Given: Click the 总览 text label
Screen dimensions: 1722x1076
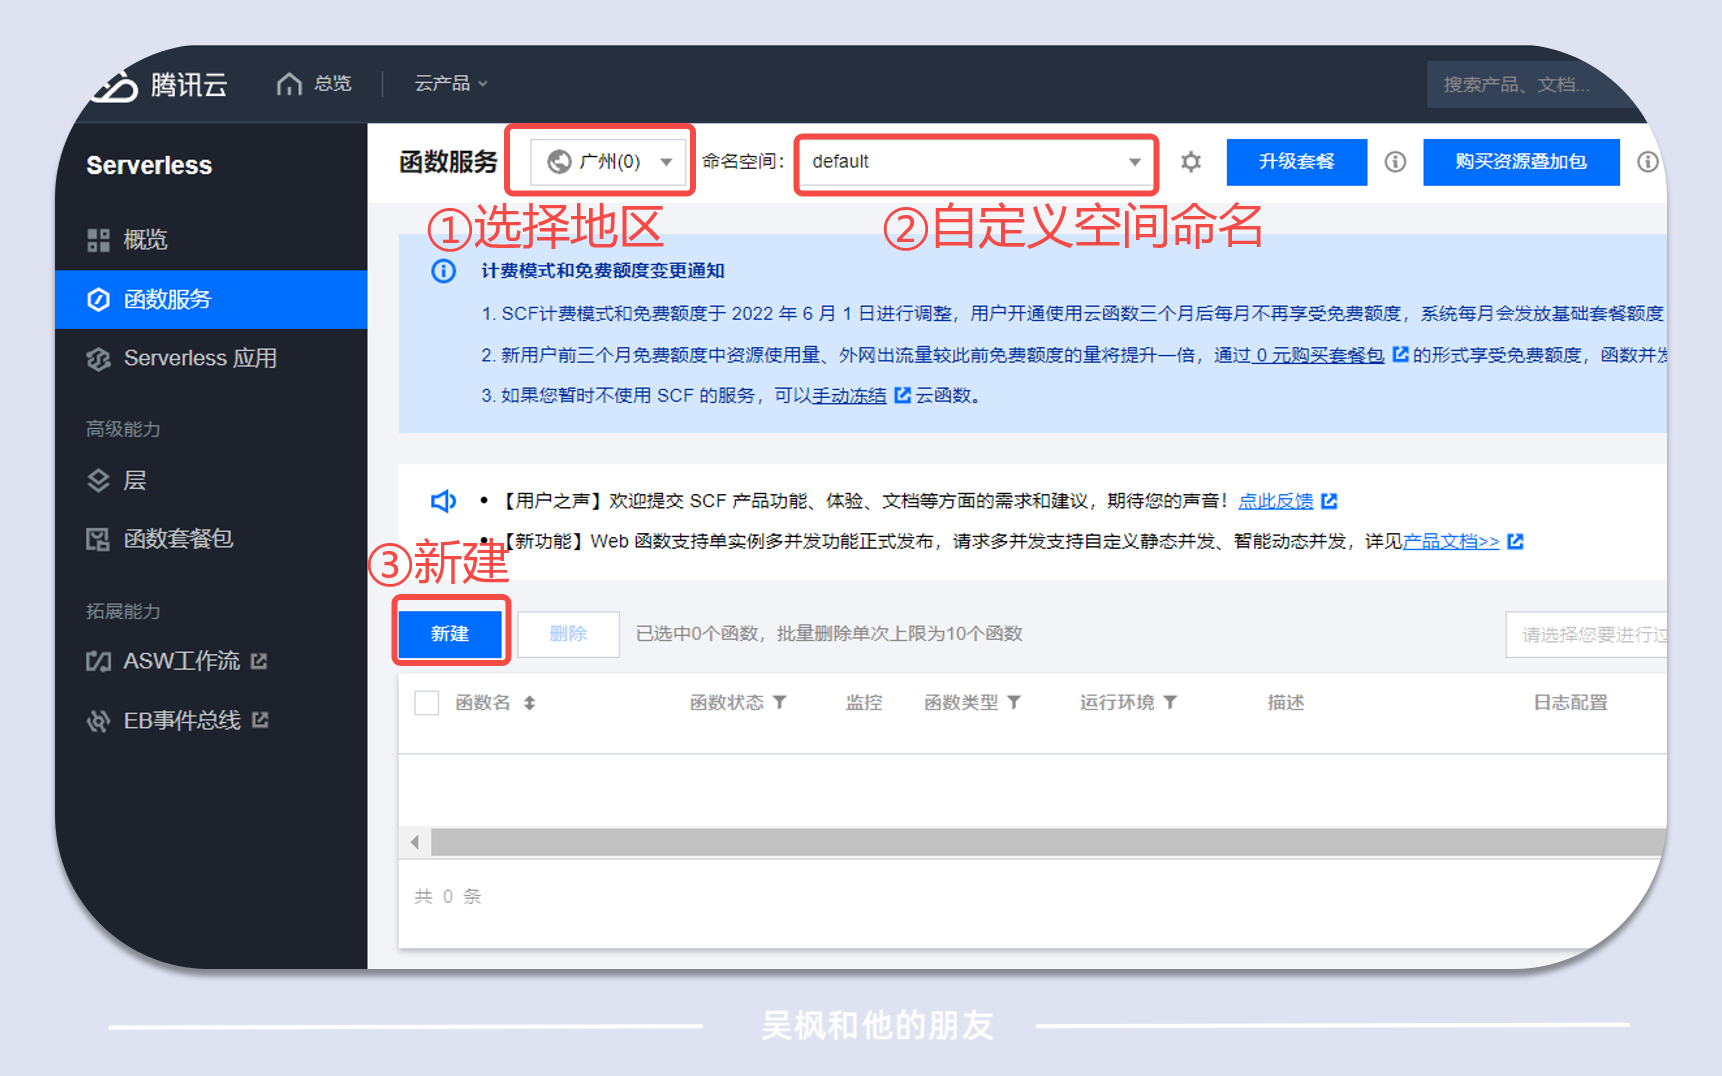Looking at the screenshot, I should [333, 84].
